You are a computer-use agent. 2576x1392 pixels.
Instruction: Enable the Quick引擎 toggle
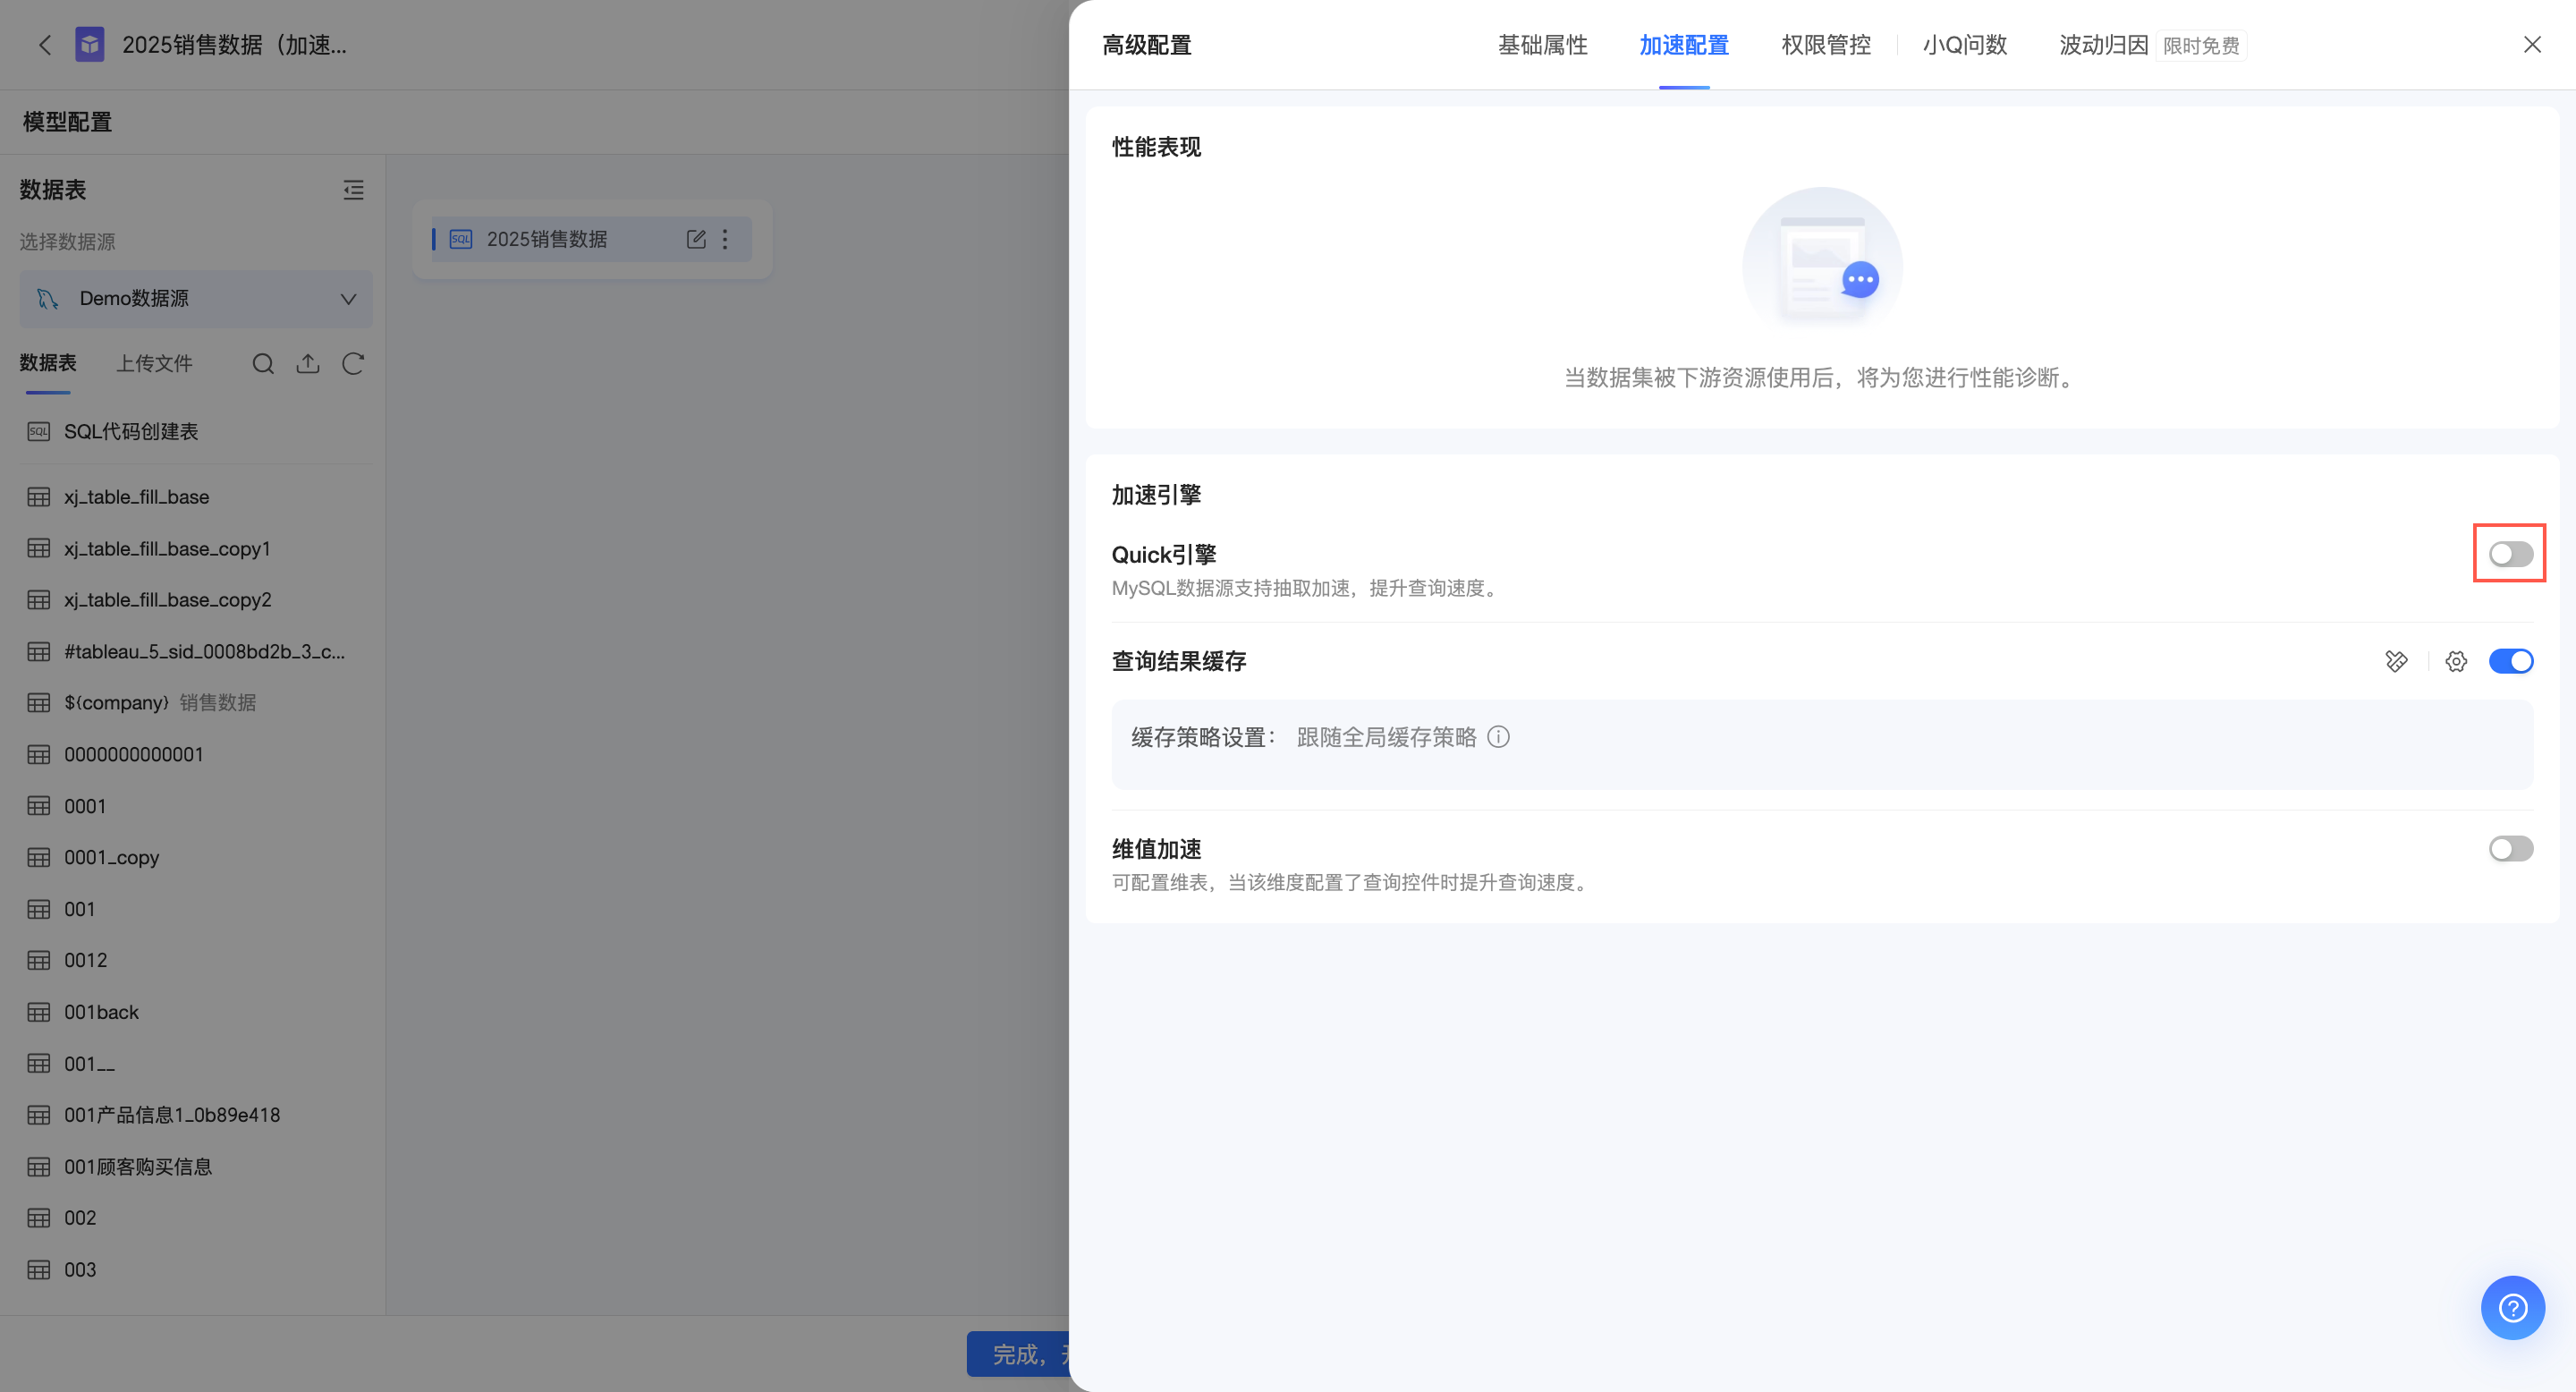[x=2510, y=554]
